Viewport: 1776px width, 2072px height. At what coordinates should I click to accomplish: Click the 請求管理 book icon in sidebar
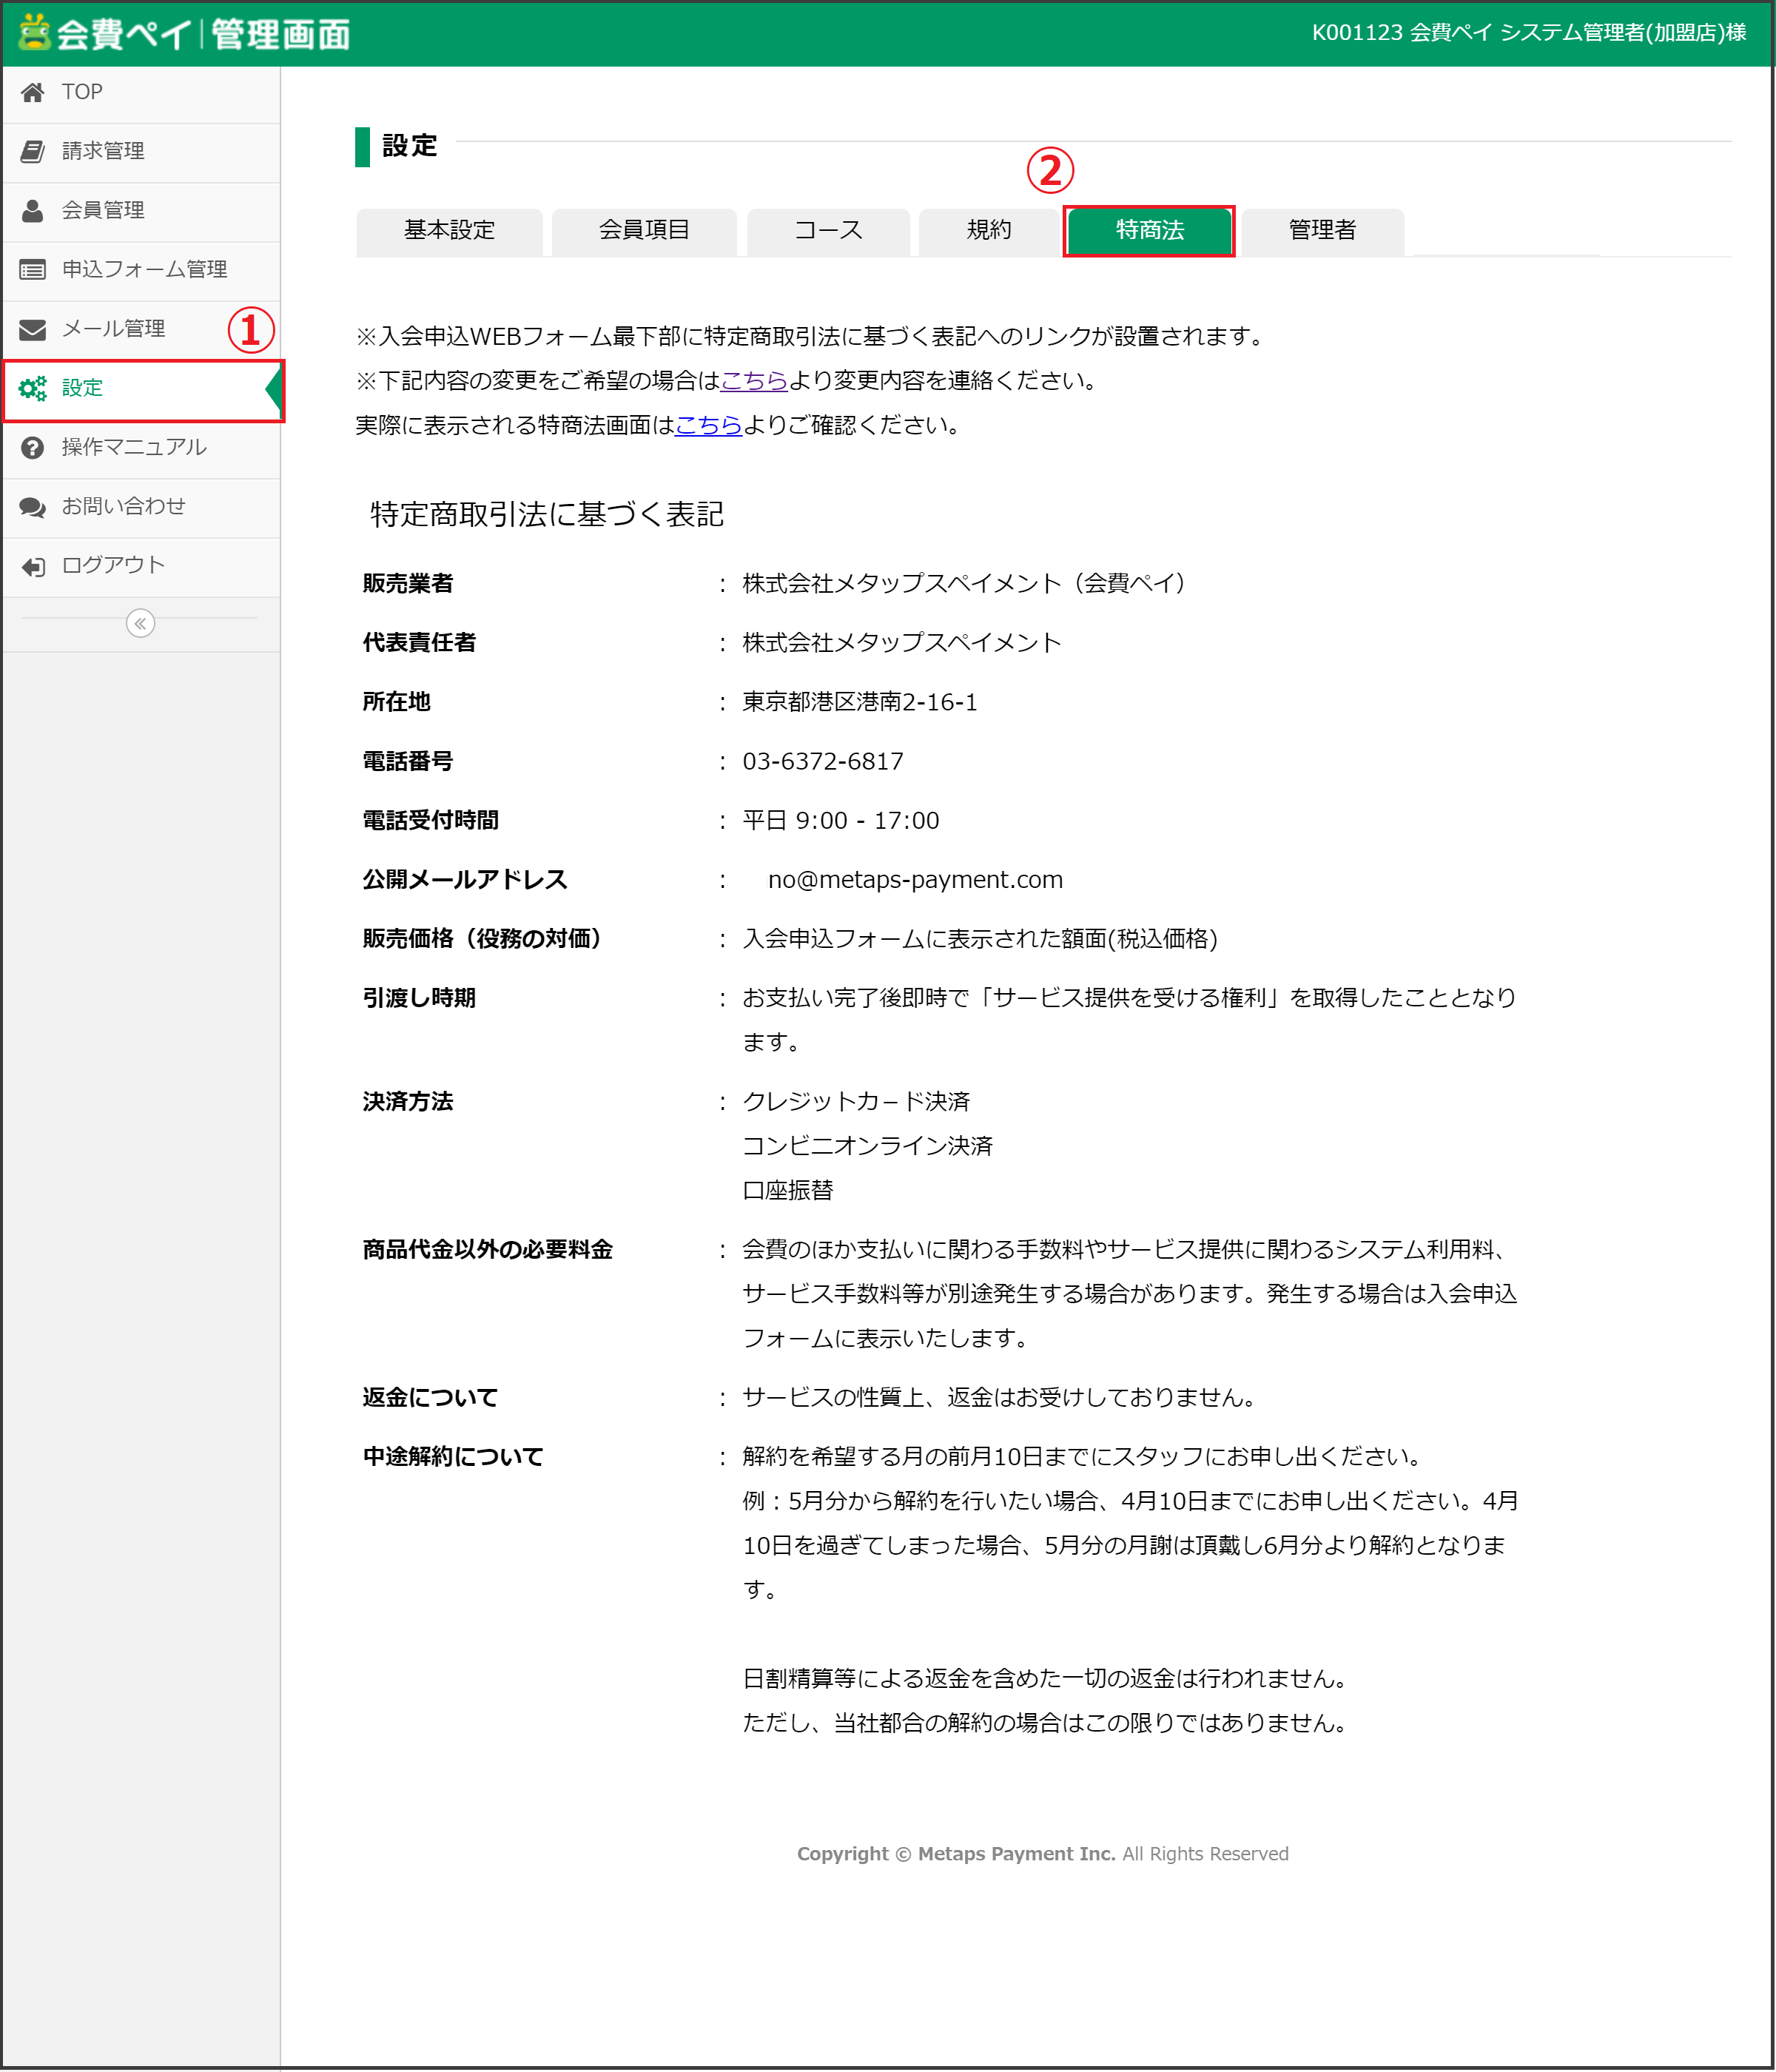[33, 152]
